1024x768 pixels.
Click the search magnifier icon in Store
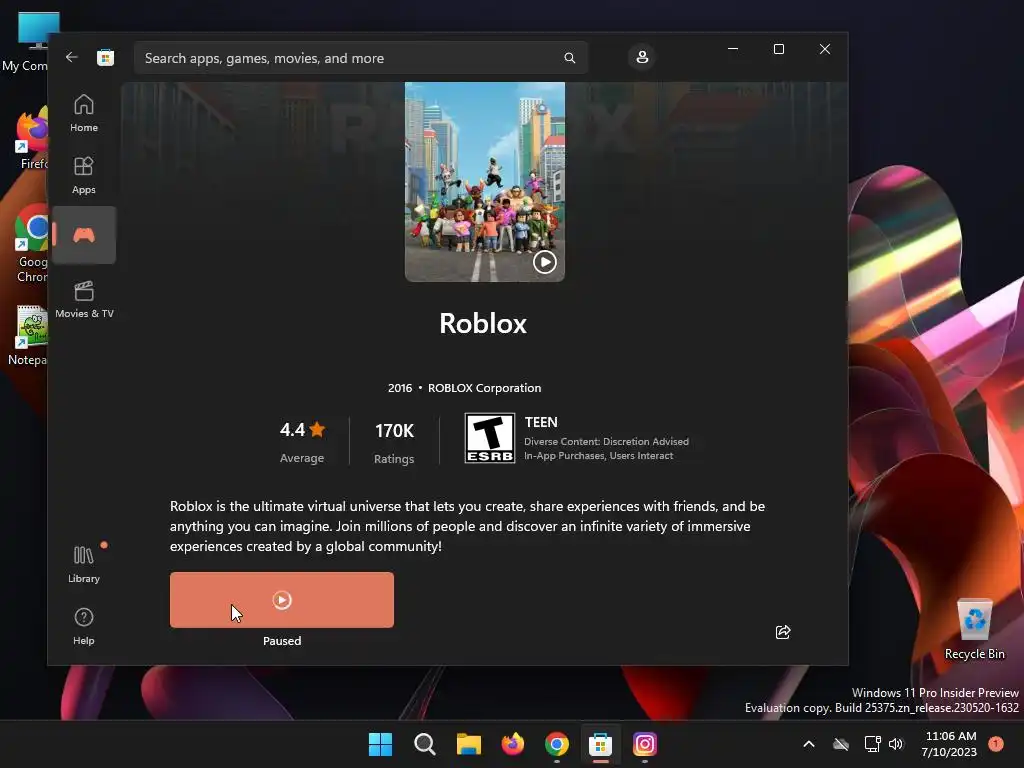pyautogui.click(x=569, y=58)
